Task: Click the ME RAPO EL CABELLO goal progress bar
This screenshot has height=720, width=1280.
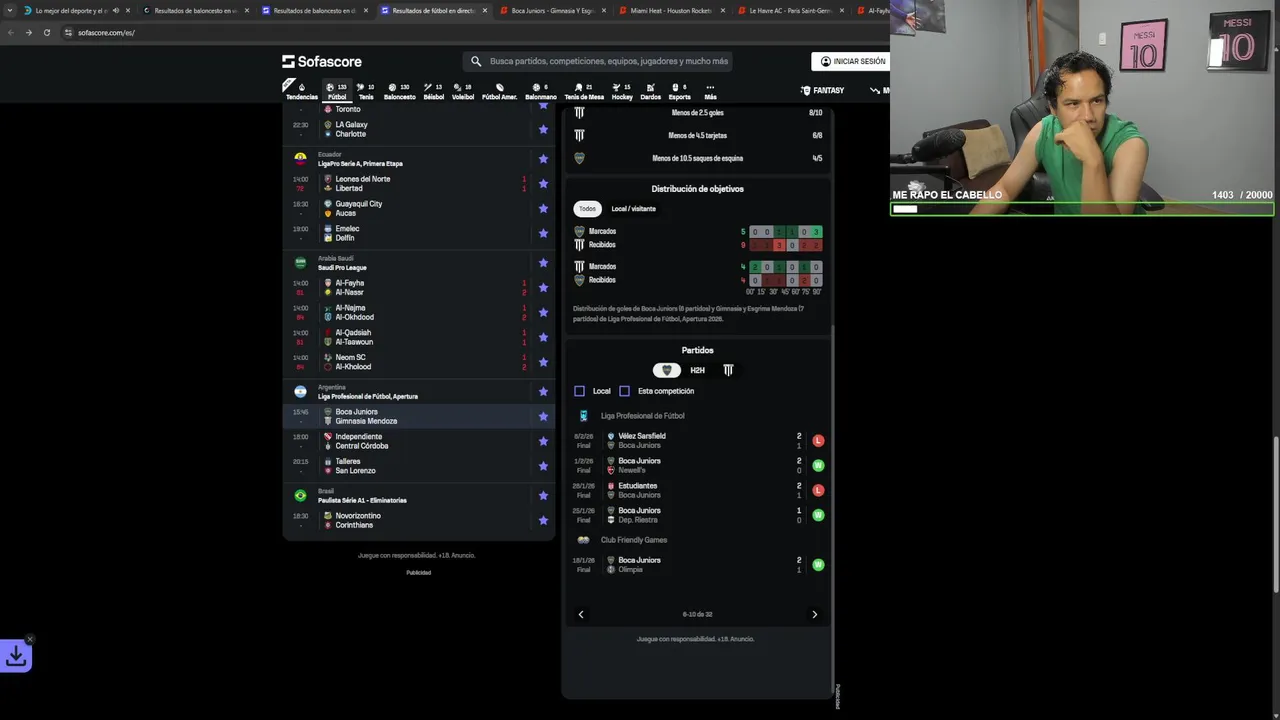Action: [1083, 209]
